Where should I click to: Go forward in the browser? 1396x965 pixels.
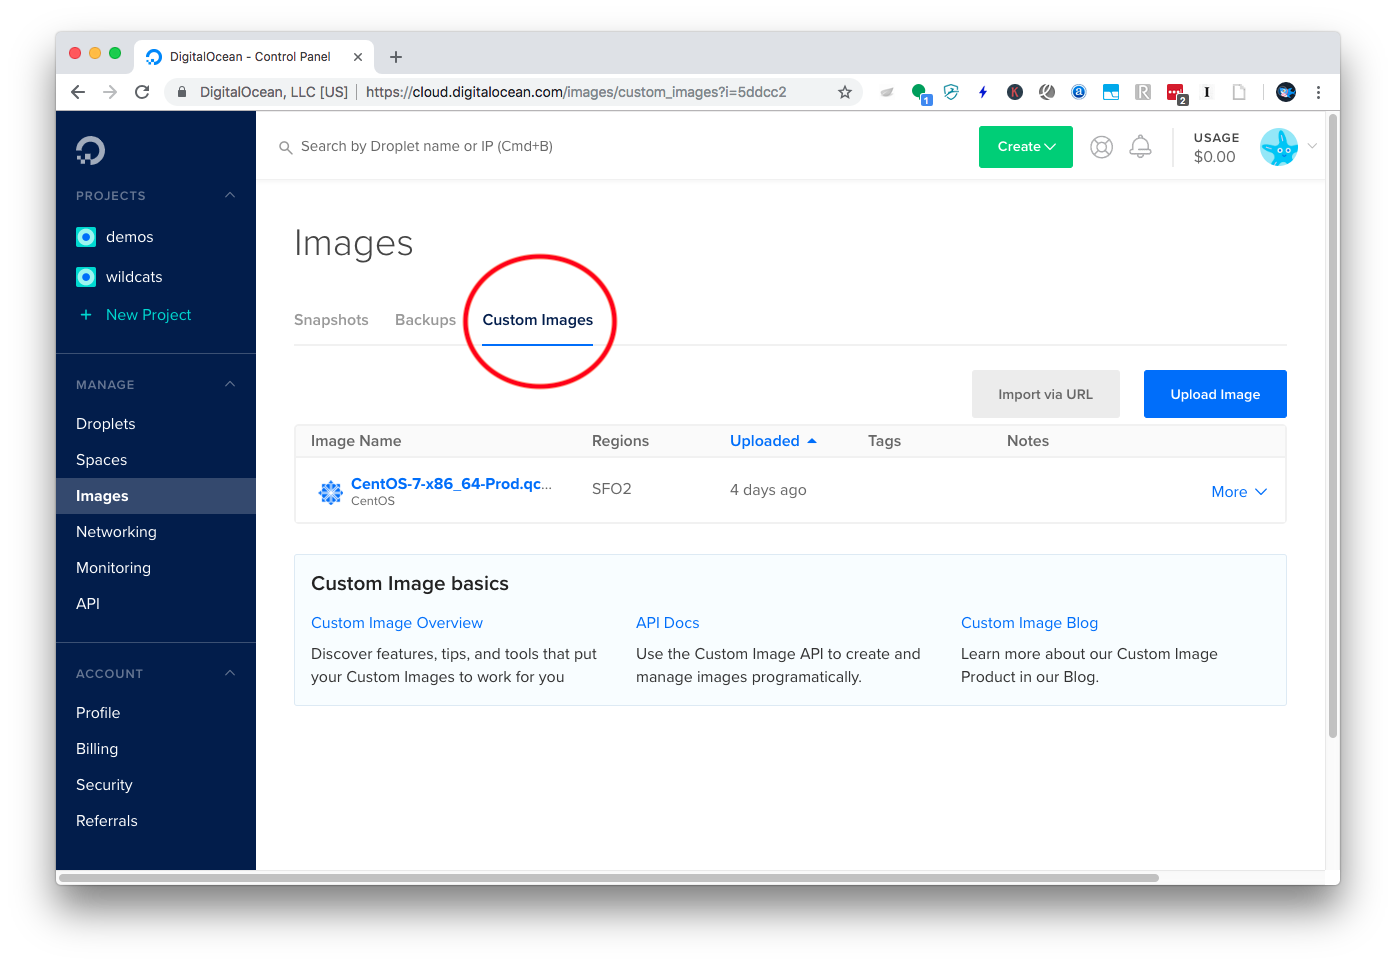pos(110,92)
